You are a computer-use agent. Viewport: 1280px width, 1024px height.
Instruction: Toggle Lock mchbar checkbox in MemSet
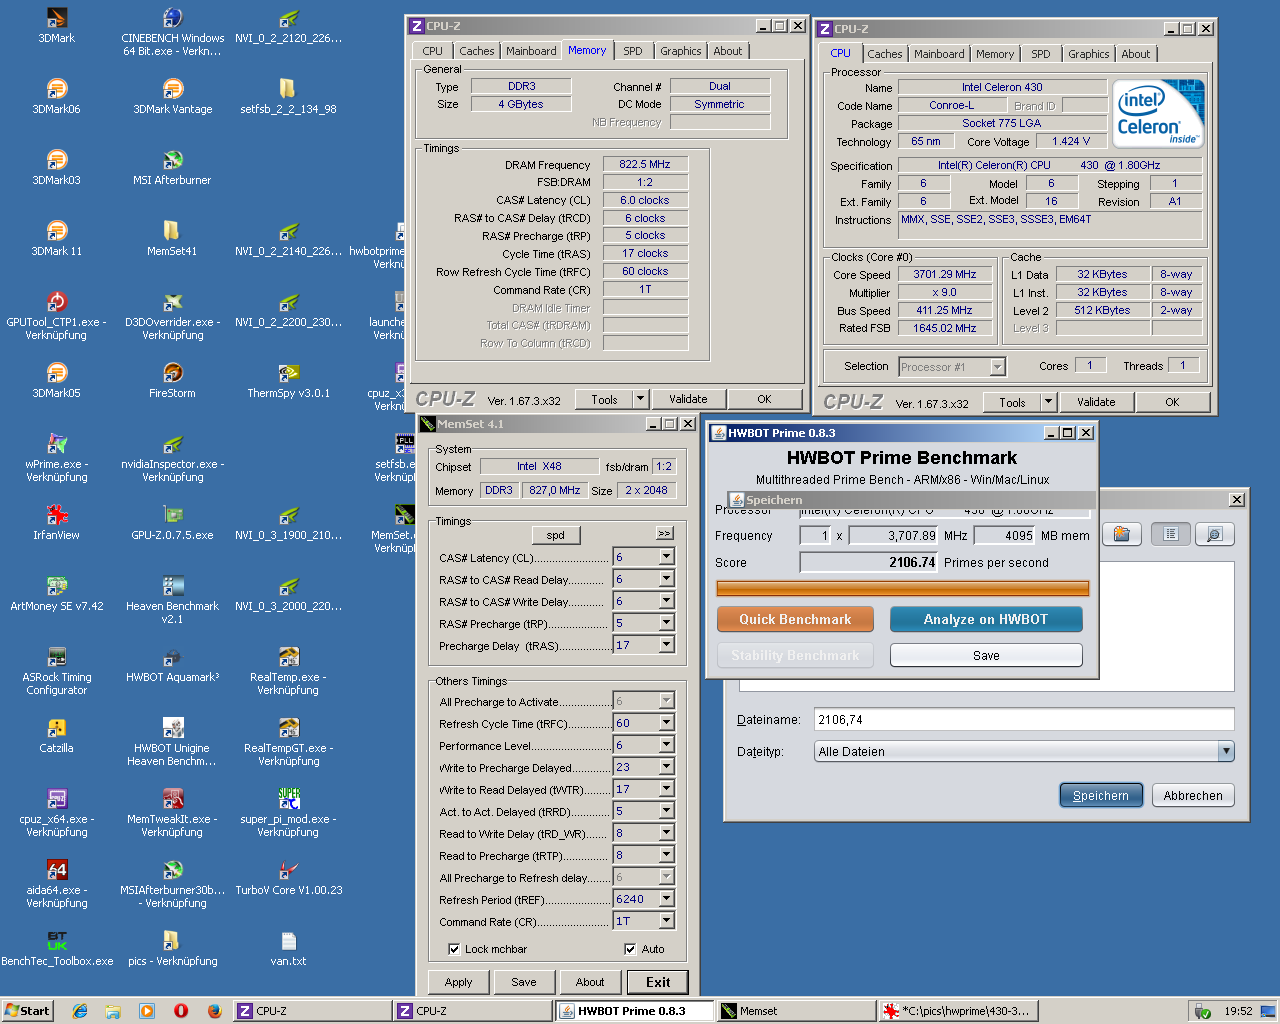point(454,949)
